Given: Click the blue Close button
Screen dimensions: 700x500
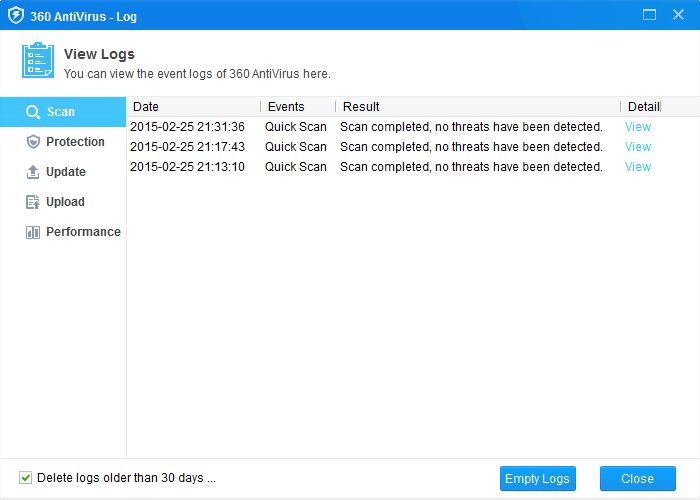Looking at the screenshot, I should pos(638,479).
